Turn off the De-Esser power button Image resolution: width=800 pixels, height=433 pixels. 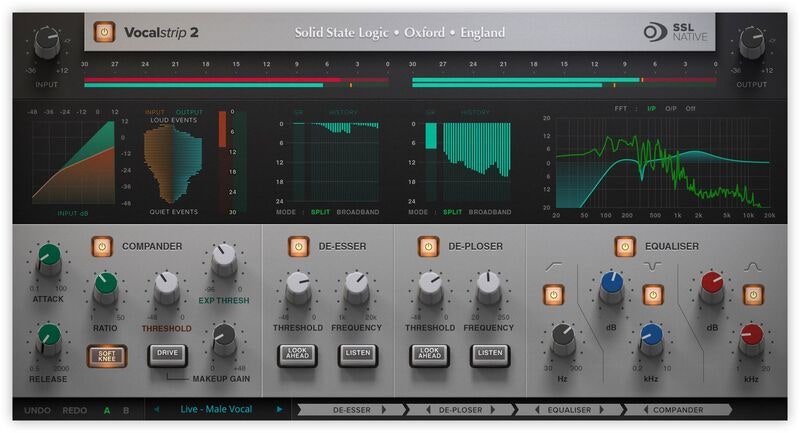pyautogui.click(x=298, y=245)
